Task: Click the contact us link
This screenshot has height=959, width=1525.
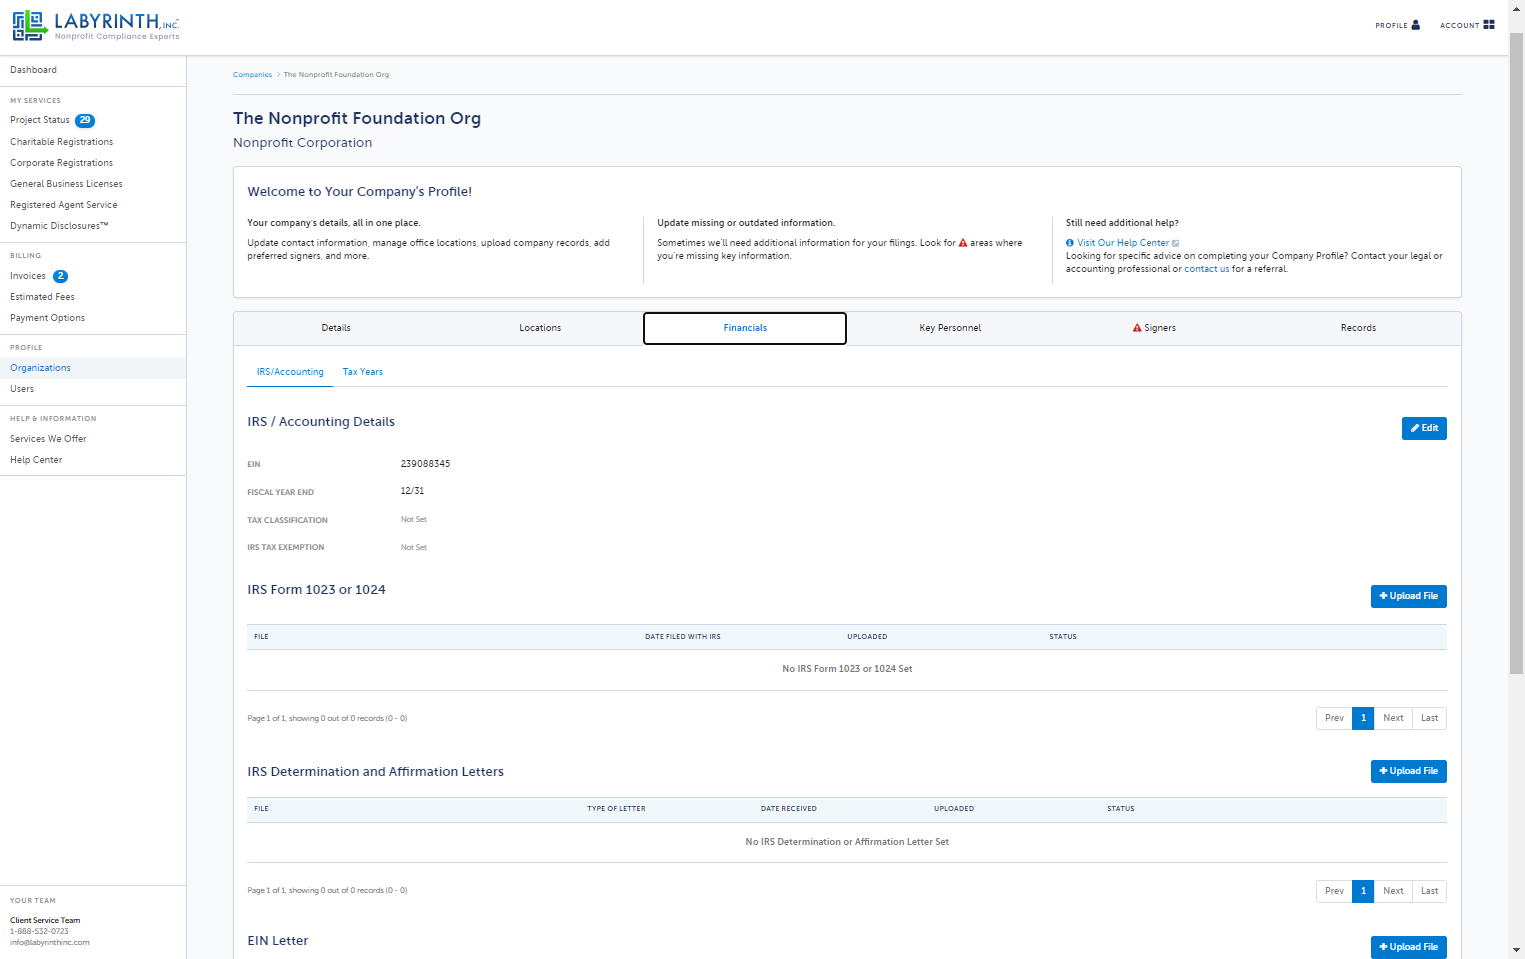Action: pyautogui.click(x=1207, y=269)
